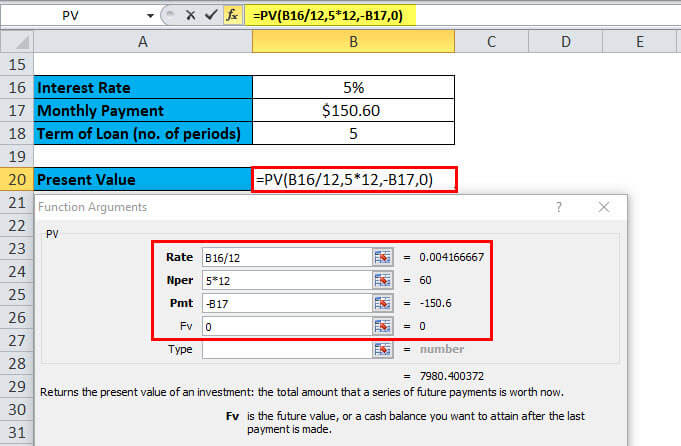This screenshot has height=446, width=681.
Task: Click the Nper result value 60
Action: [425, 280]
